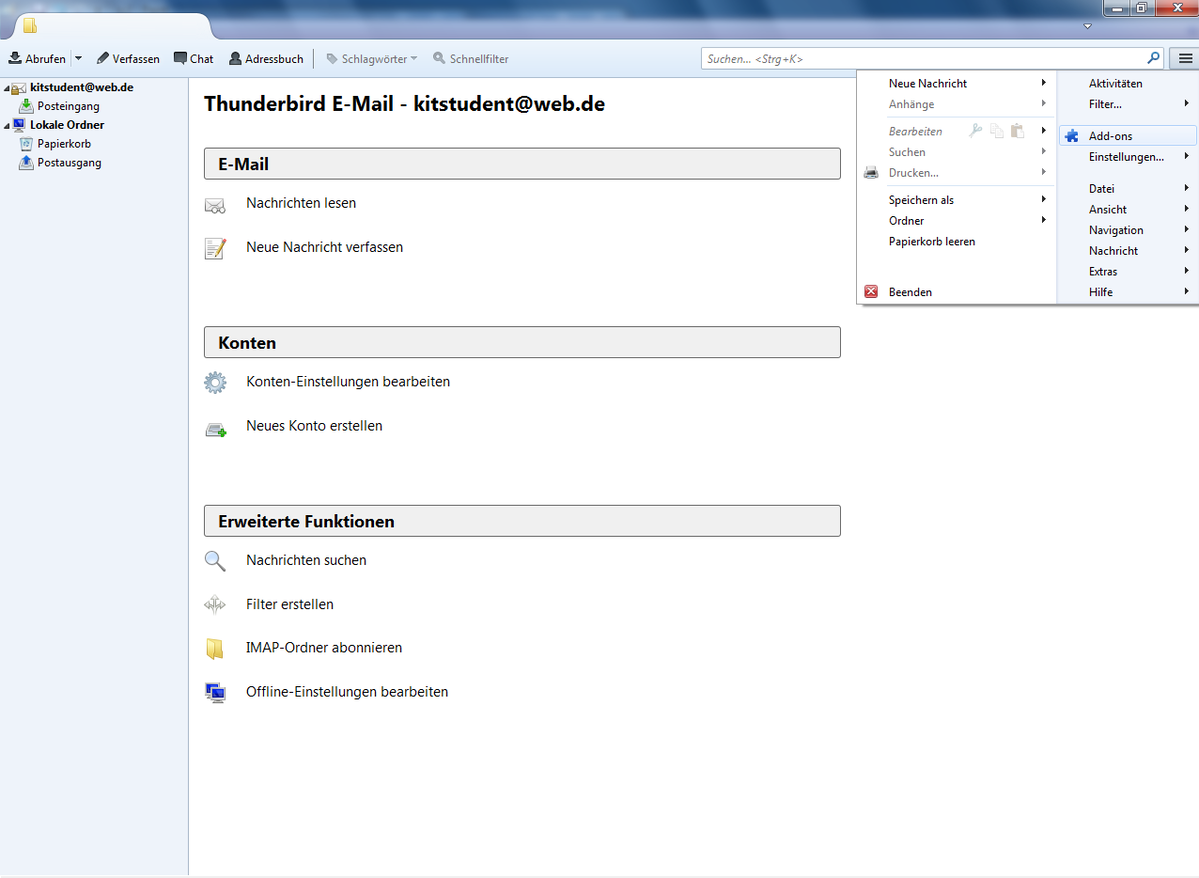Click the Chat speech bubble icon

pyautogui.click(x=180, y=58)
